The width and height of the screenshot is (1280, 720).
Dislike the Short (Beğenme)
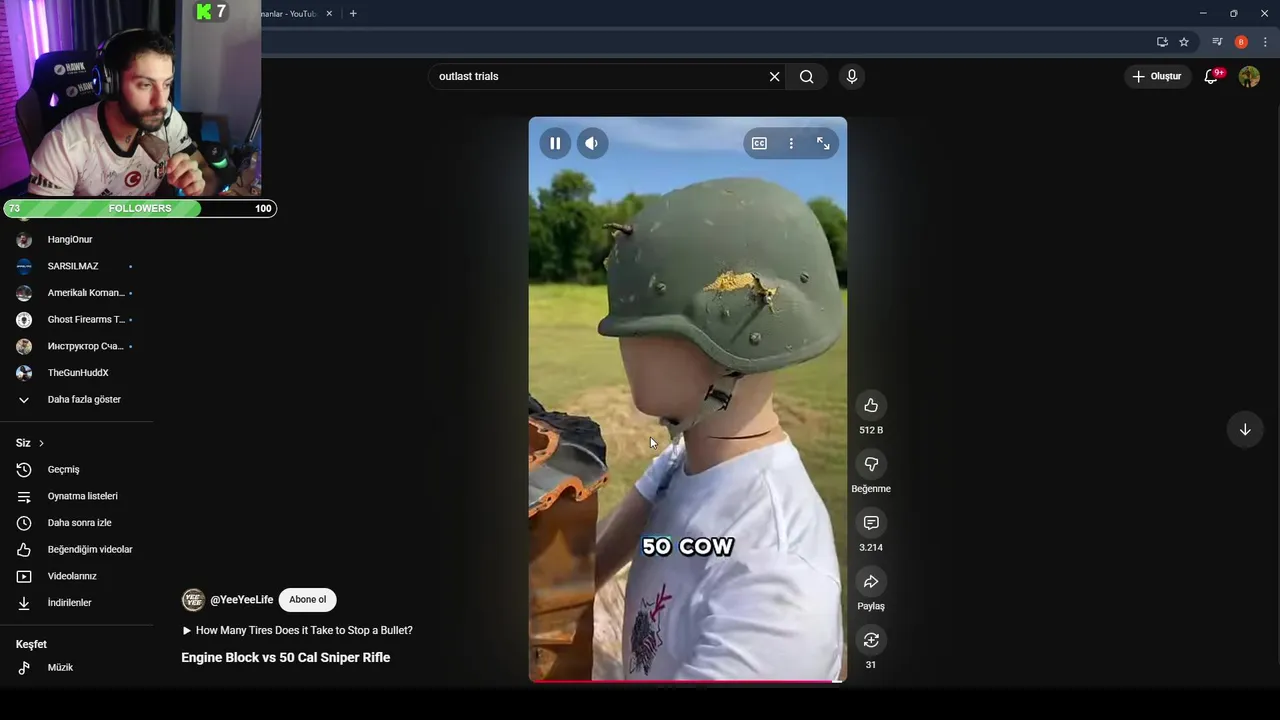pyautogui.click(x=871, y=464)
